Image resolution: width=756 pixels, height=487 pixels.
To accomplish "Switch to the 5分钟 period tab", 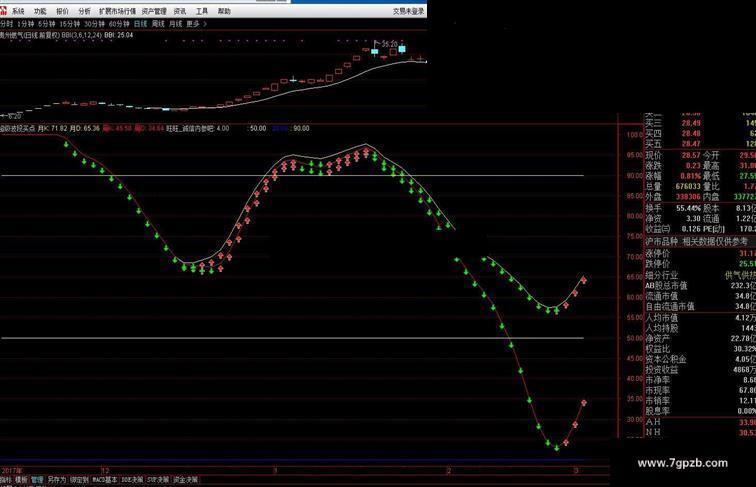I will pos(47,24).
